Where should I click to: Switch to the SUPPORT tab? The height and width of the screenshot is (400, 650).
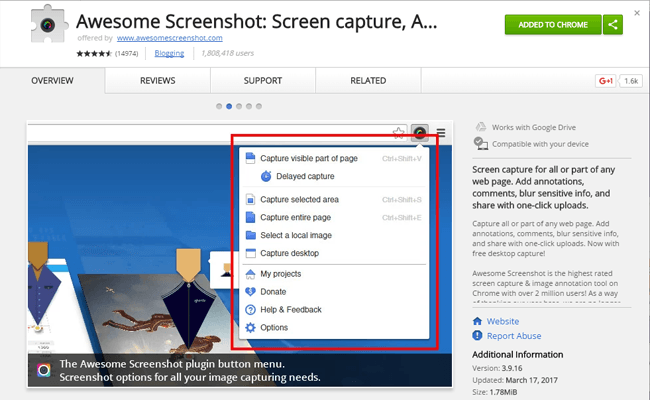click(x=263, y=80)
